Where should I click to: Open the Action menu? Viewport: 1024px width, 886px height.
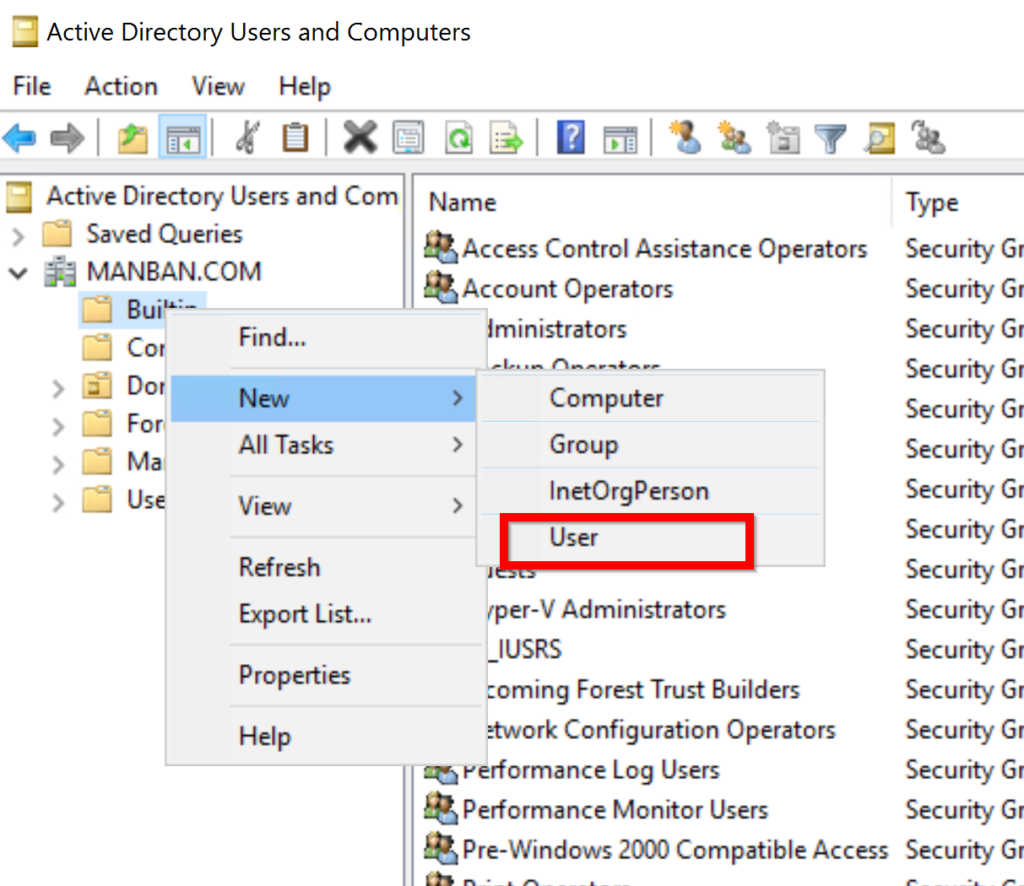pyautogui.click(x=120, y=86)
